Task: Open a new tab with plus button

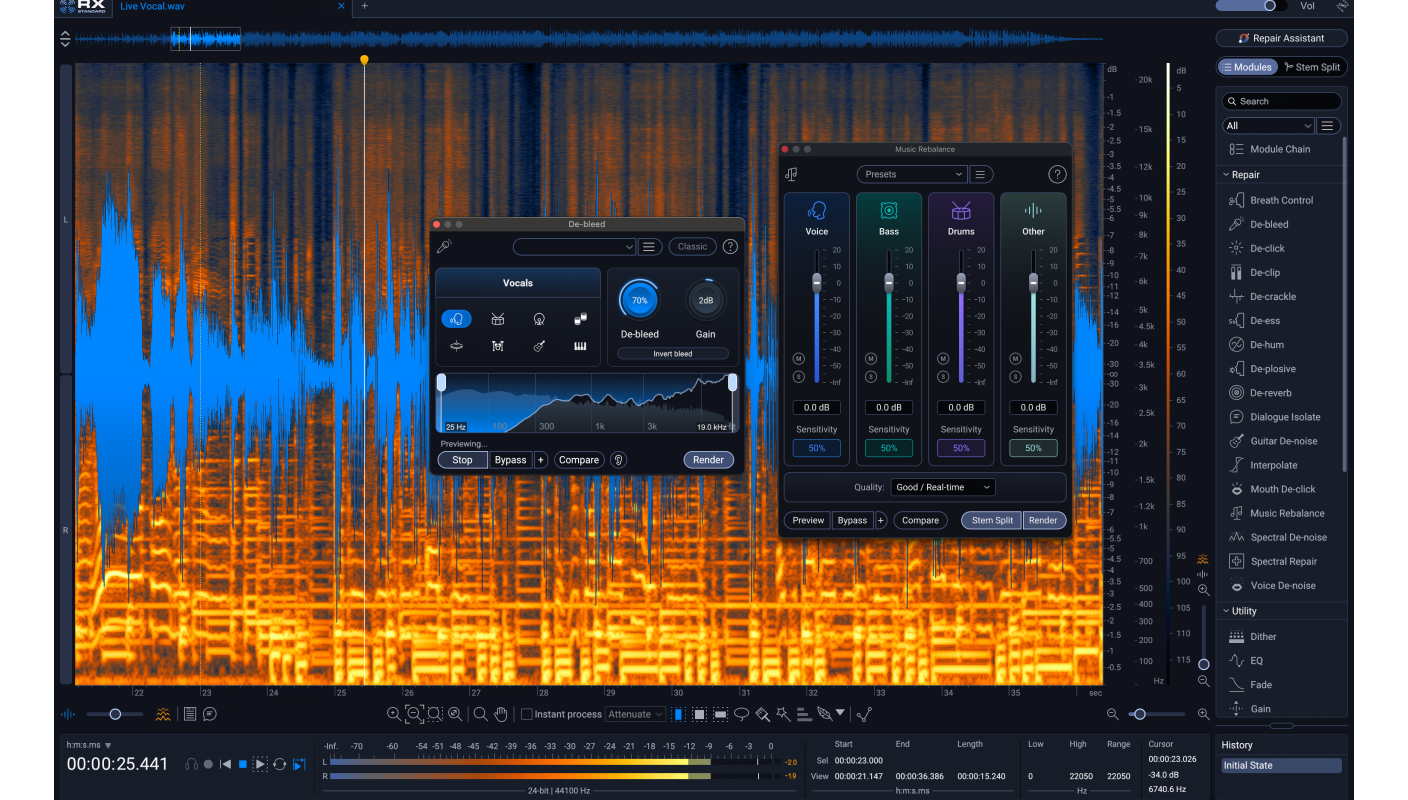Action: click(364, 6)
